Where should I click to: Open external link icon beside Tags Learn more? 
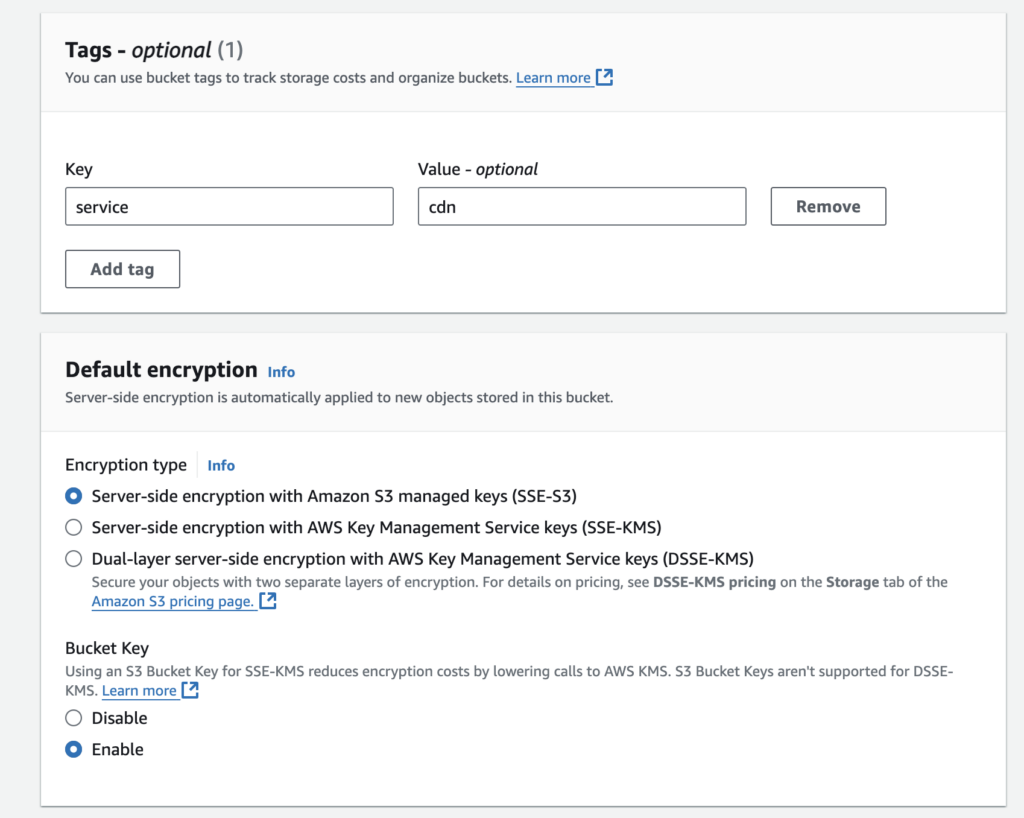click(x=604, y=77)
